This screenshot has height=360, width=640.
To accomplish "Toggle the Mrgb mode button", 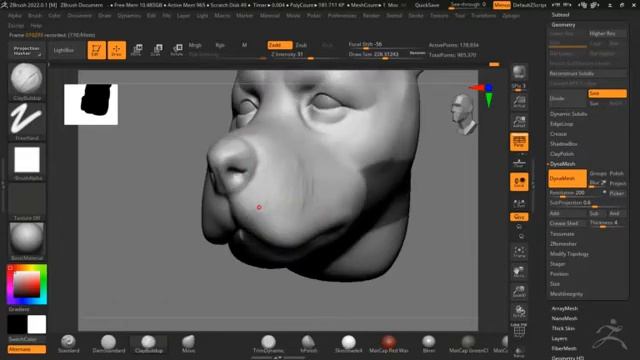I will (x=195, y=45).
